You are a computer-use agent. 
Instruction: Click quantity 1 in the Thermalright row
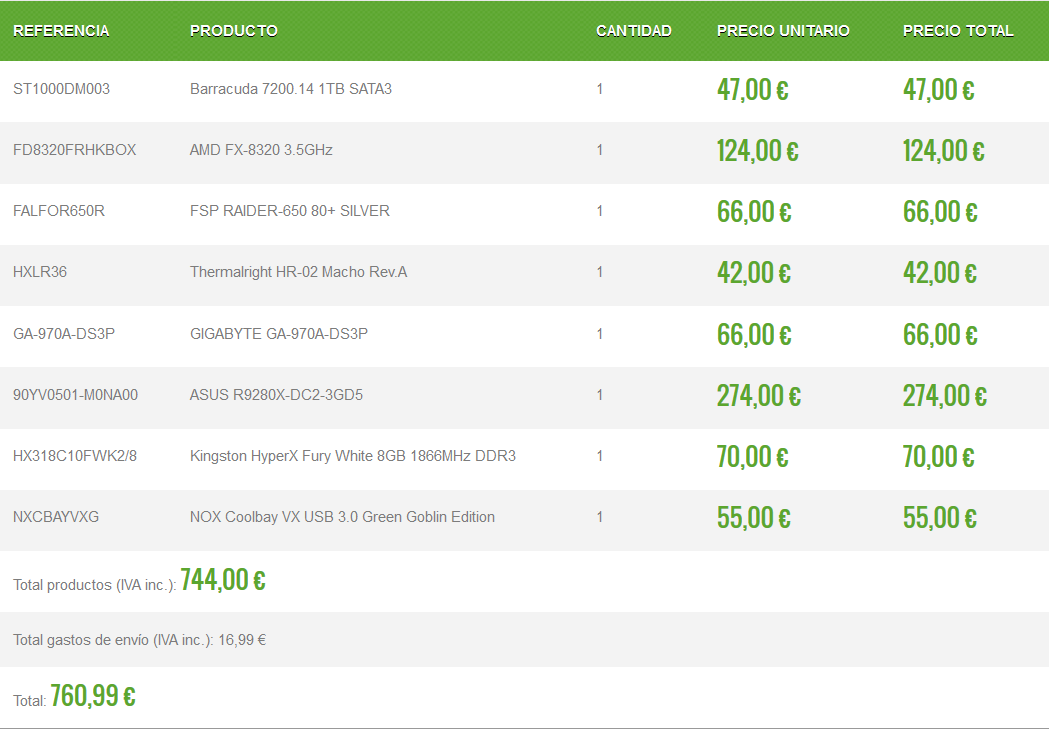click(x=600, y=272)
